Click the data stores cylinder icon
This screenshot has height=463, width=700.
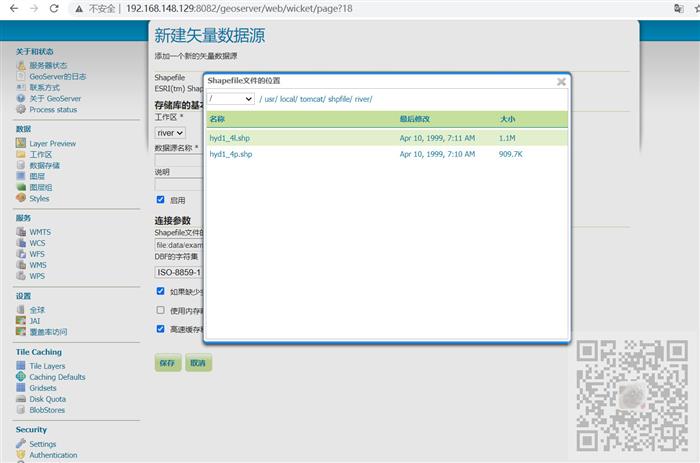[x=21, y=165]
